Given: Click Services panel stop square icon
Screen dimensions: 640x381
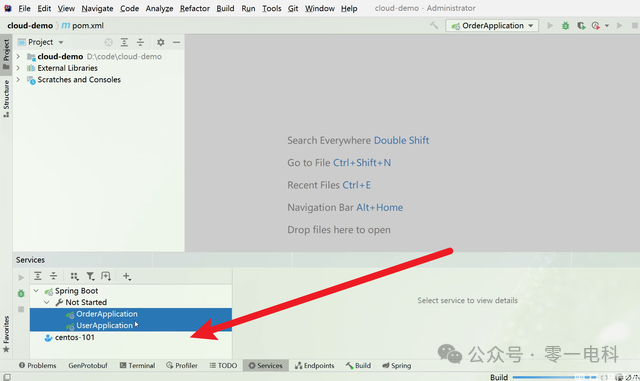Looking at the screenshot, I should point(21,309).
